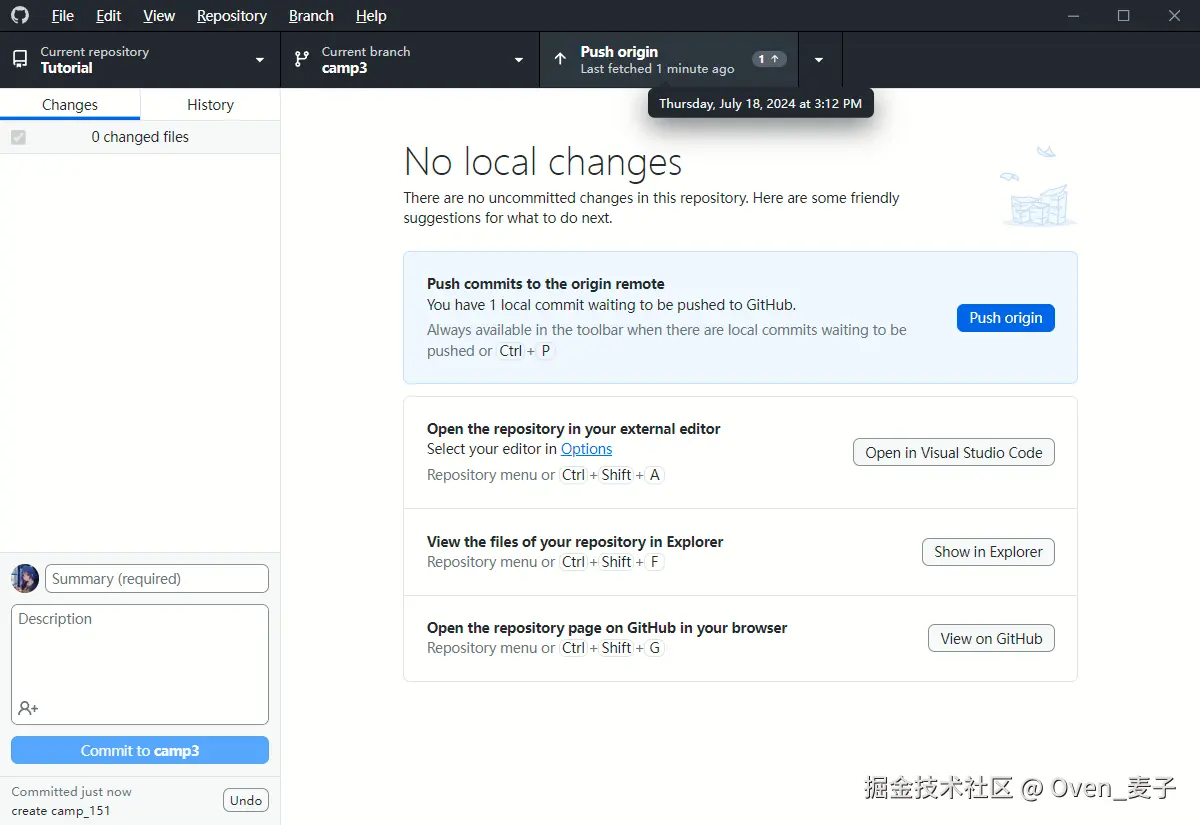
Task: Click the Show in Explorer button
Action: [x=988, y=552]
